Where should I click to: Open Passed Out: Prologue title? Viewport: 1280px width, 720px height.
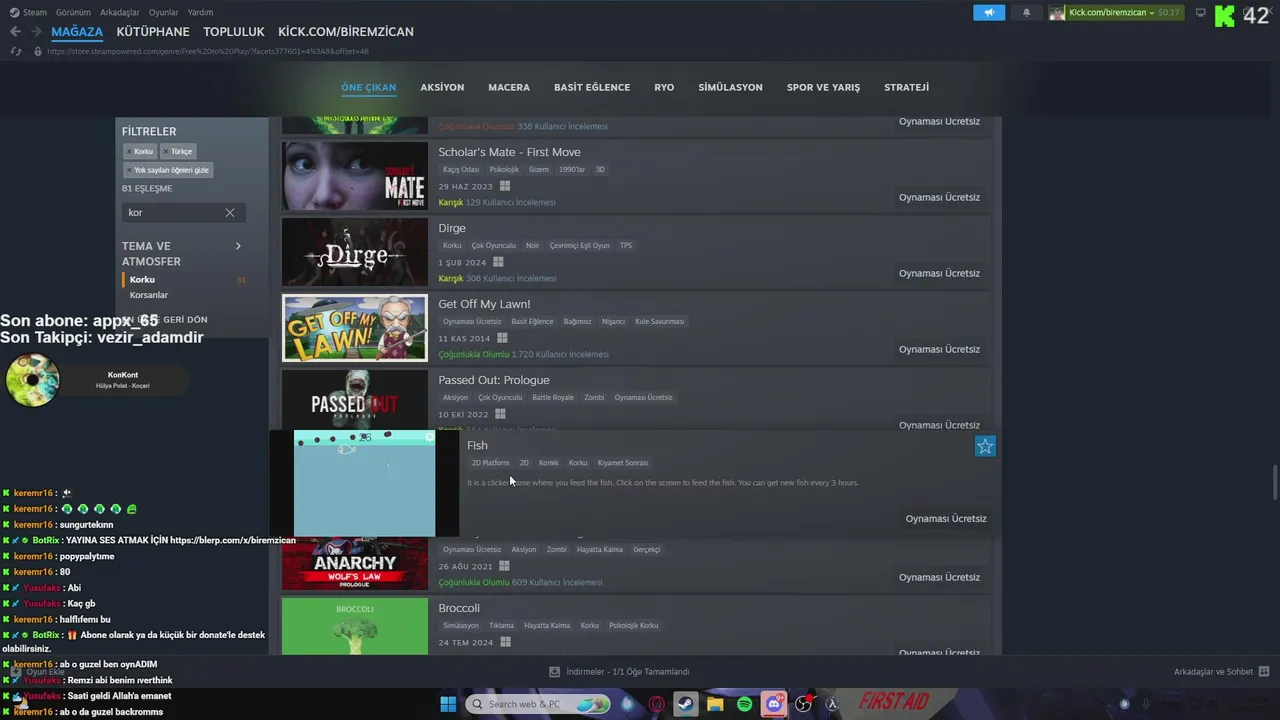coord(494,380)
